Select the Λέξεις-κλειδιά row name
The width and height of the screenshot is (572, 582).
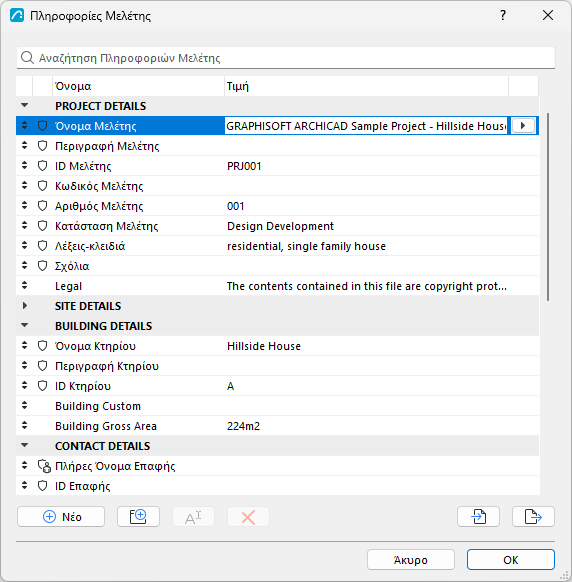(x=90, y=246)
